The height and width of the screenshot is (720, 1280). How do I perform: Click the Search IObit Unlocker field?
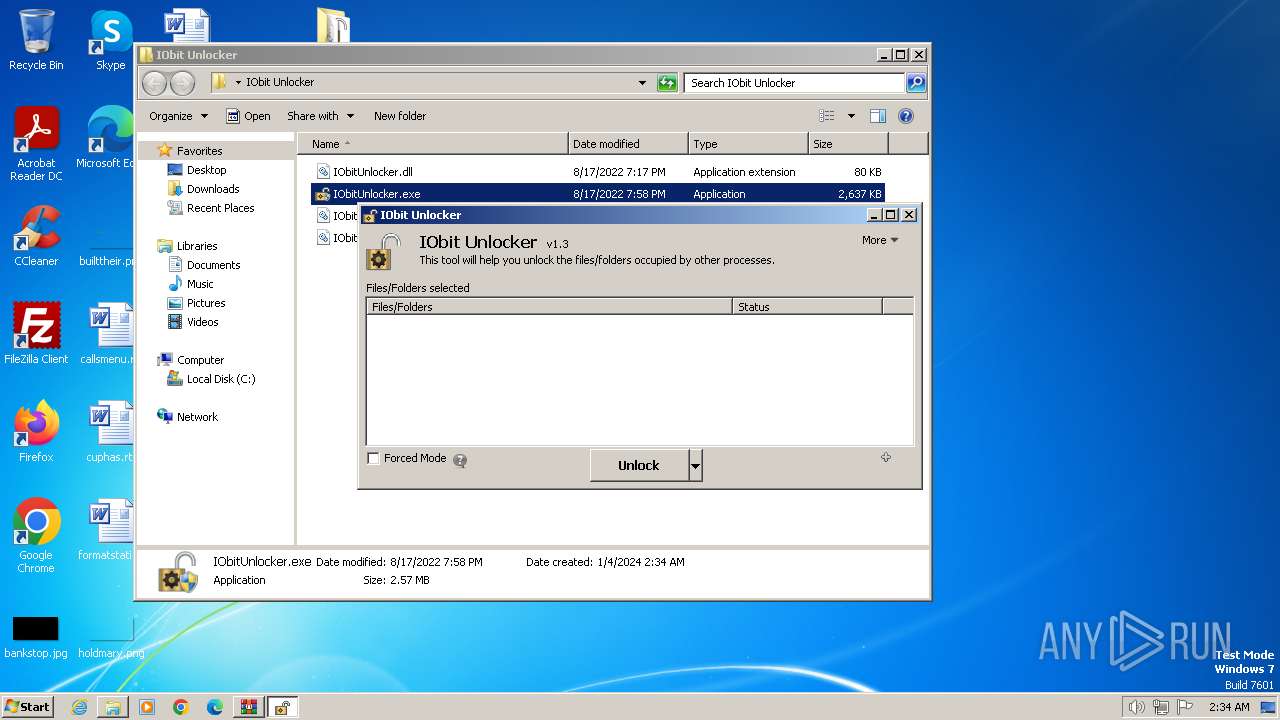click(795, 83)
